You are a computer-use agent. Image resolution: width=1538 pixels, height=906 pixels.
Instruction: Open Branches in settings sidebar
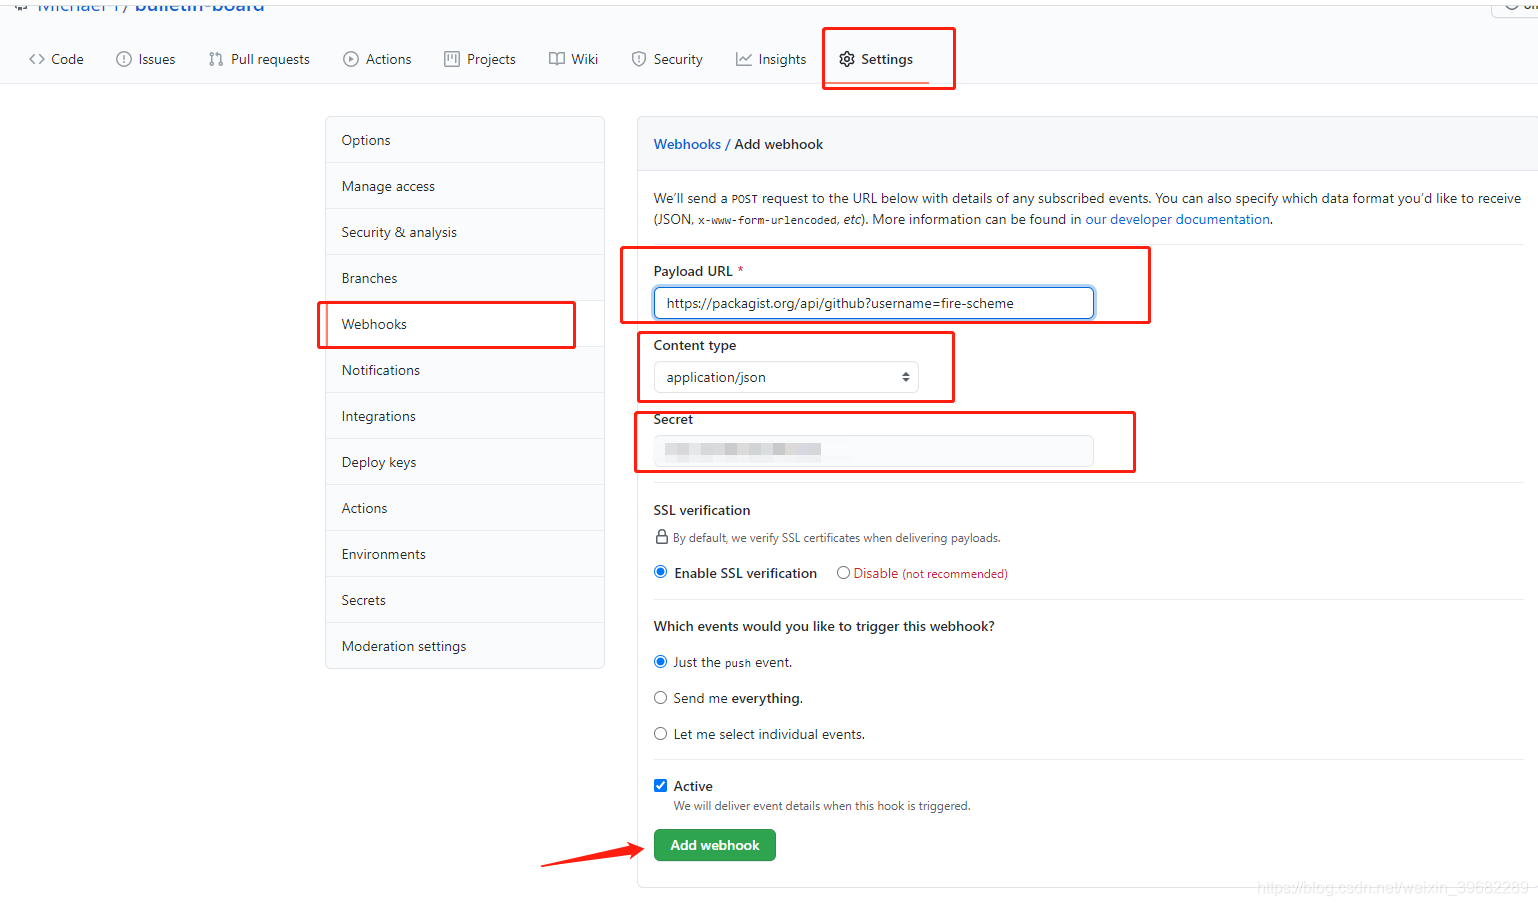465,278
